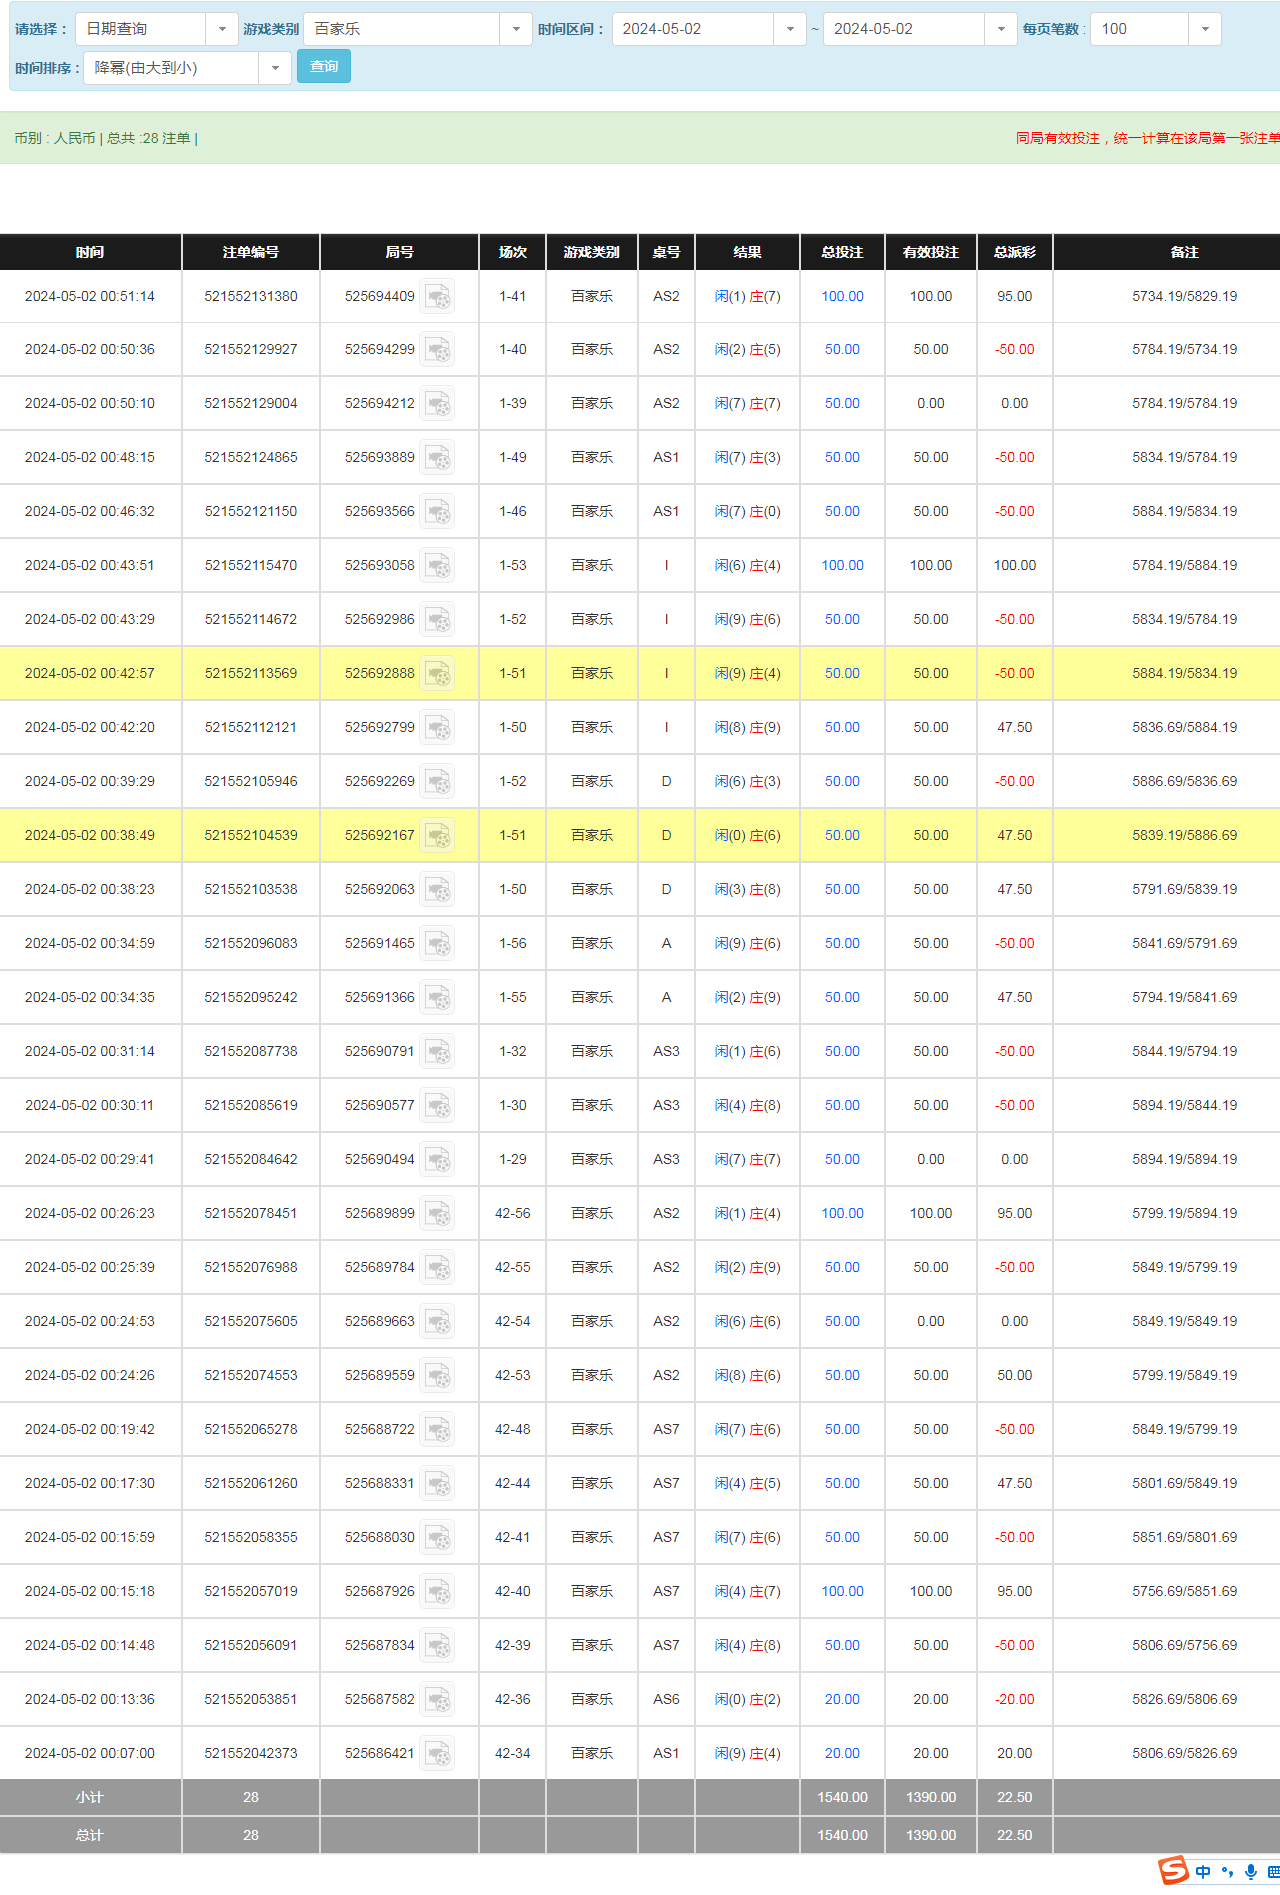View replay icon for round 525690494
This screenshot has height=1895, width=1280.
point(437,1160)
